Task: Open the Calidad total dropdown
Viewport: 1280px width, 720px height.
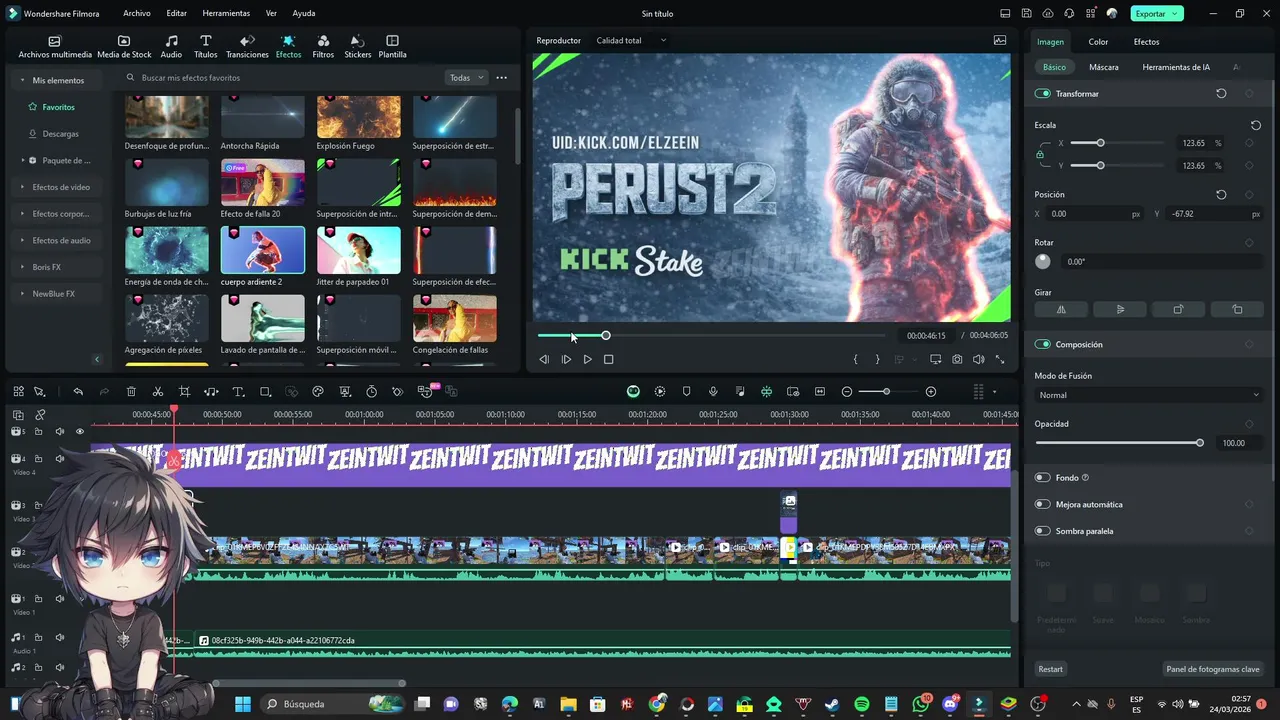Action: 631,40
